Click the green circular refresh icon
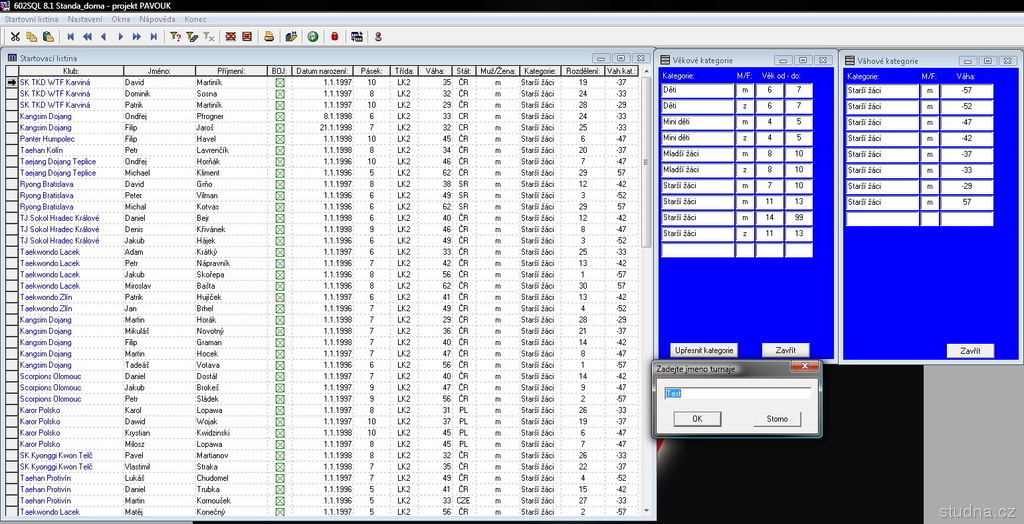The height and width of the screenshot is (524, 1024). click(x=313, y=36)
